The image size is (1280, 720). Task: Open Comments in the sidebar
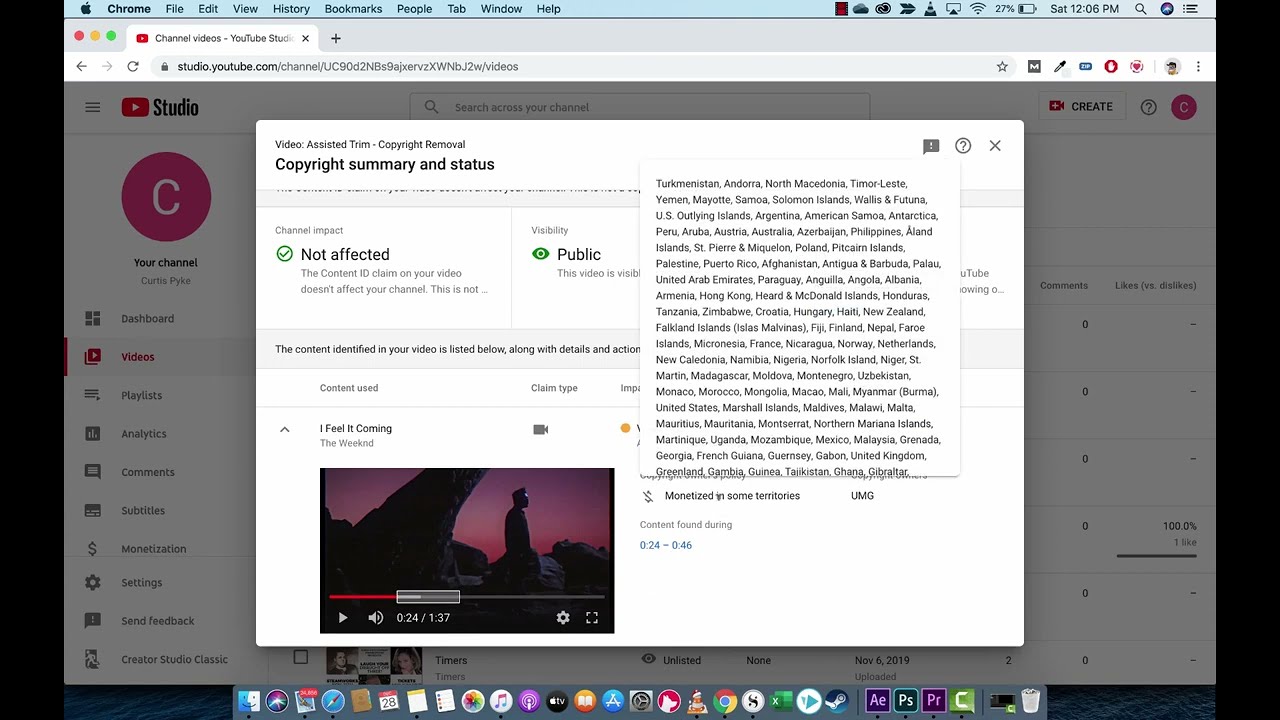pyautogui.click(x=160, y=472)
